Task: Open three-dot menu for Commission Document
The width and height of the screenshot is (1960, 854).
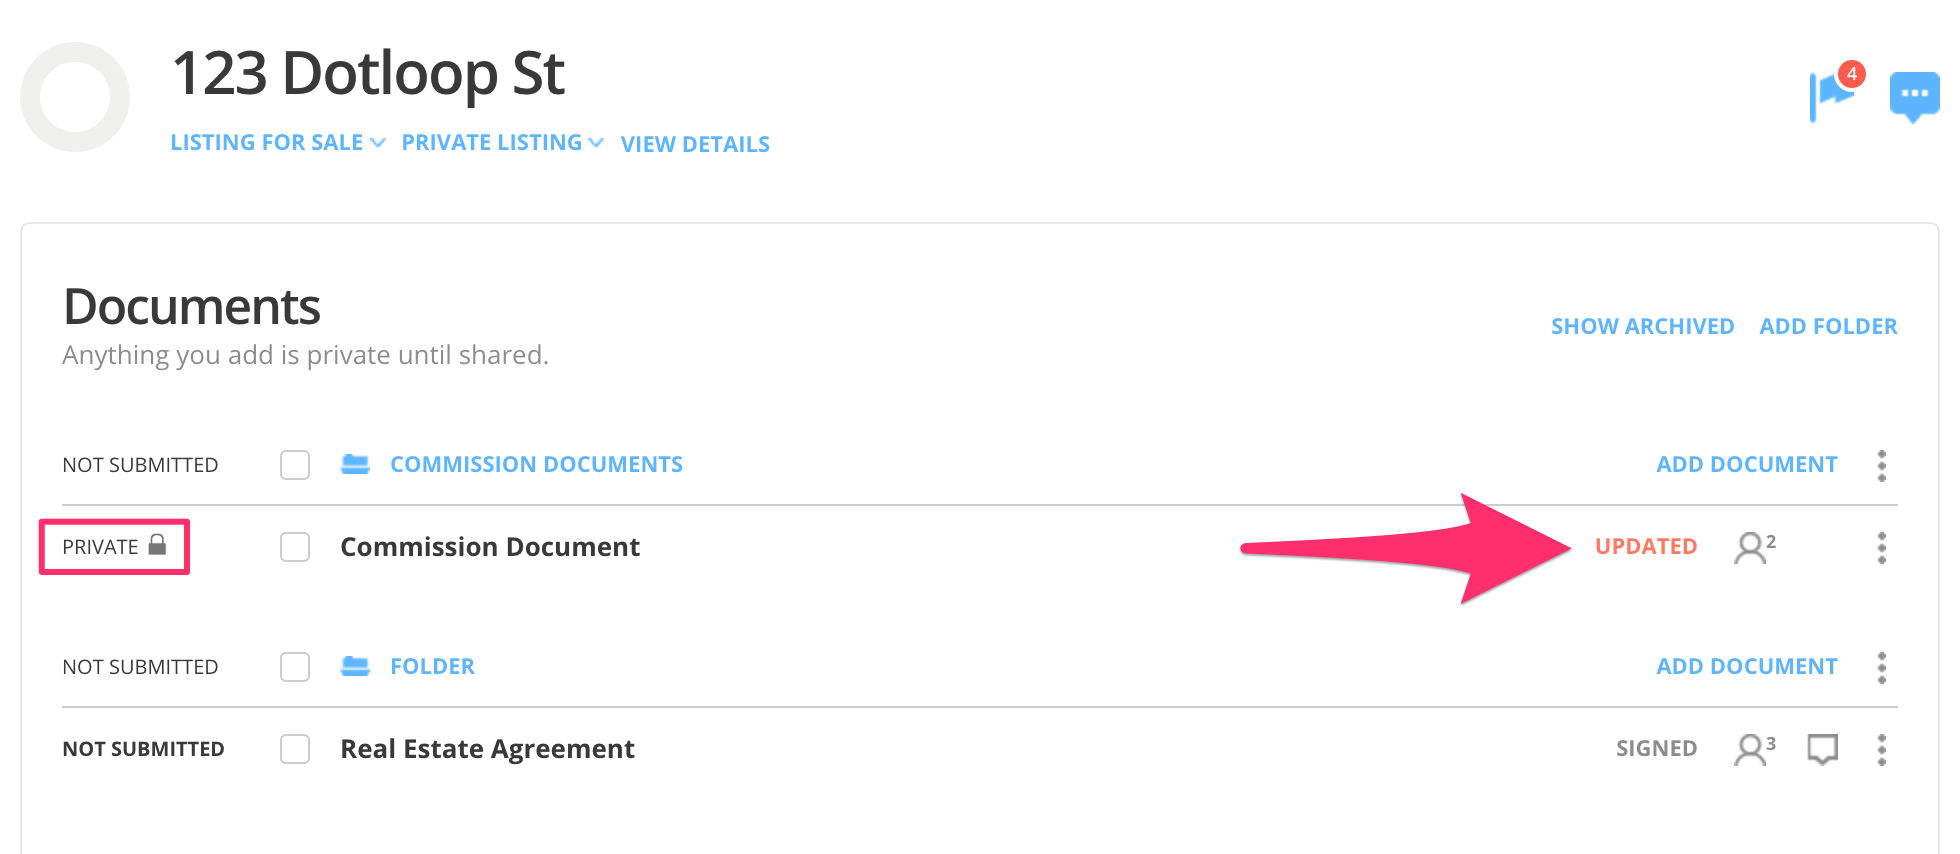Action: [1881, 547]
